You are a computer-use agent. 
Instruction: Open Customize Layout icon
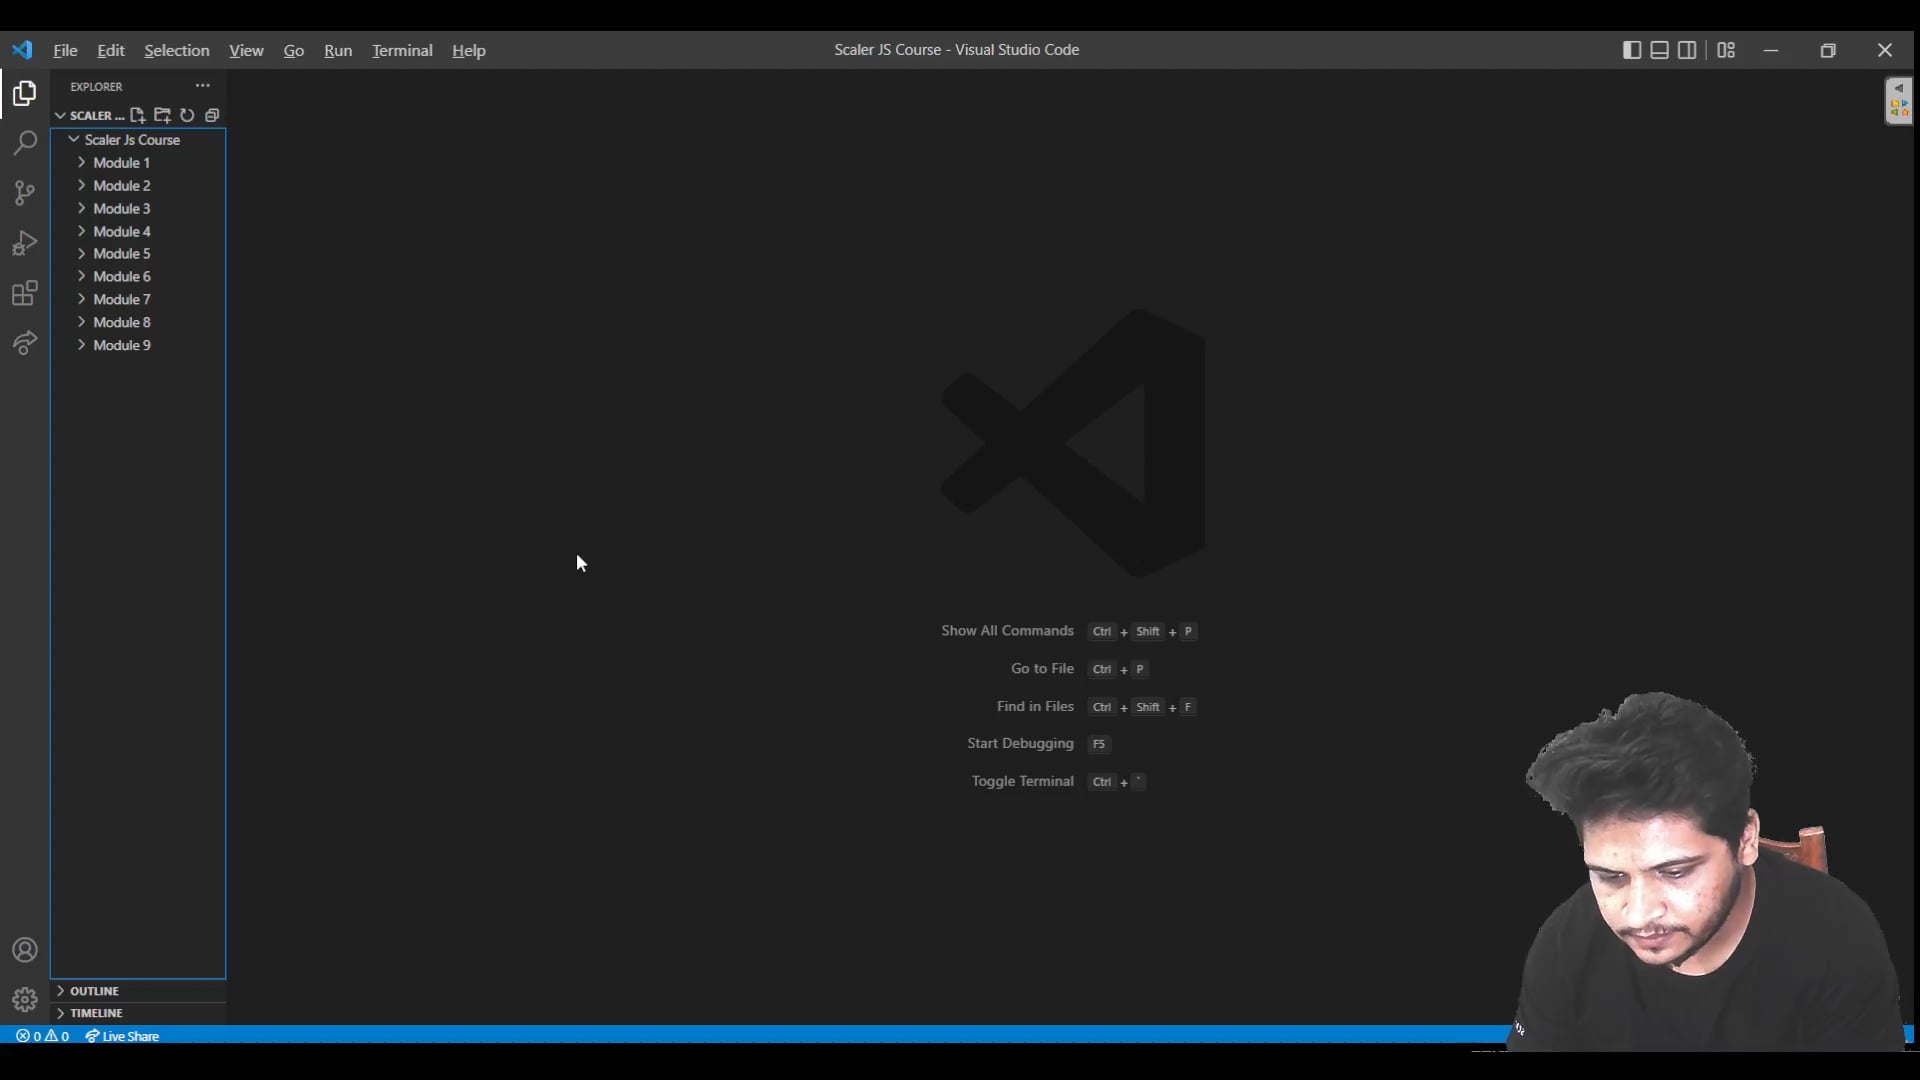pos(1726,50)
